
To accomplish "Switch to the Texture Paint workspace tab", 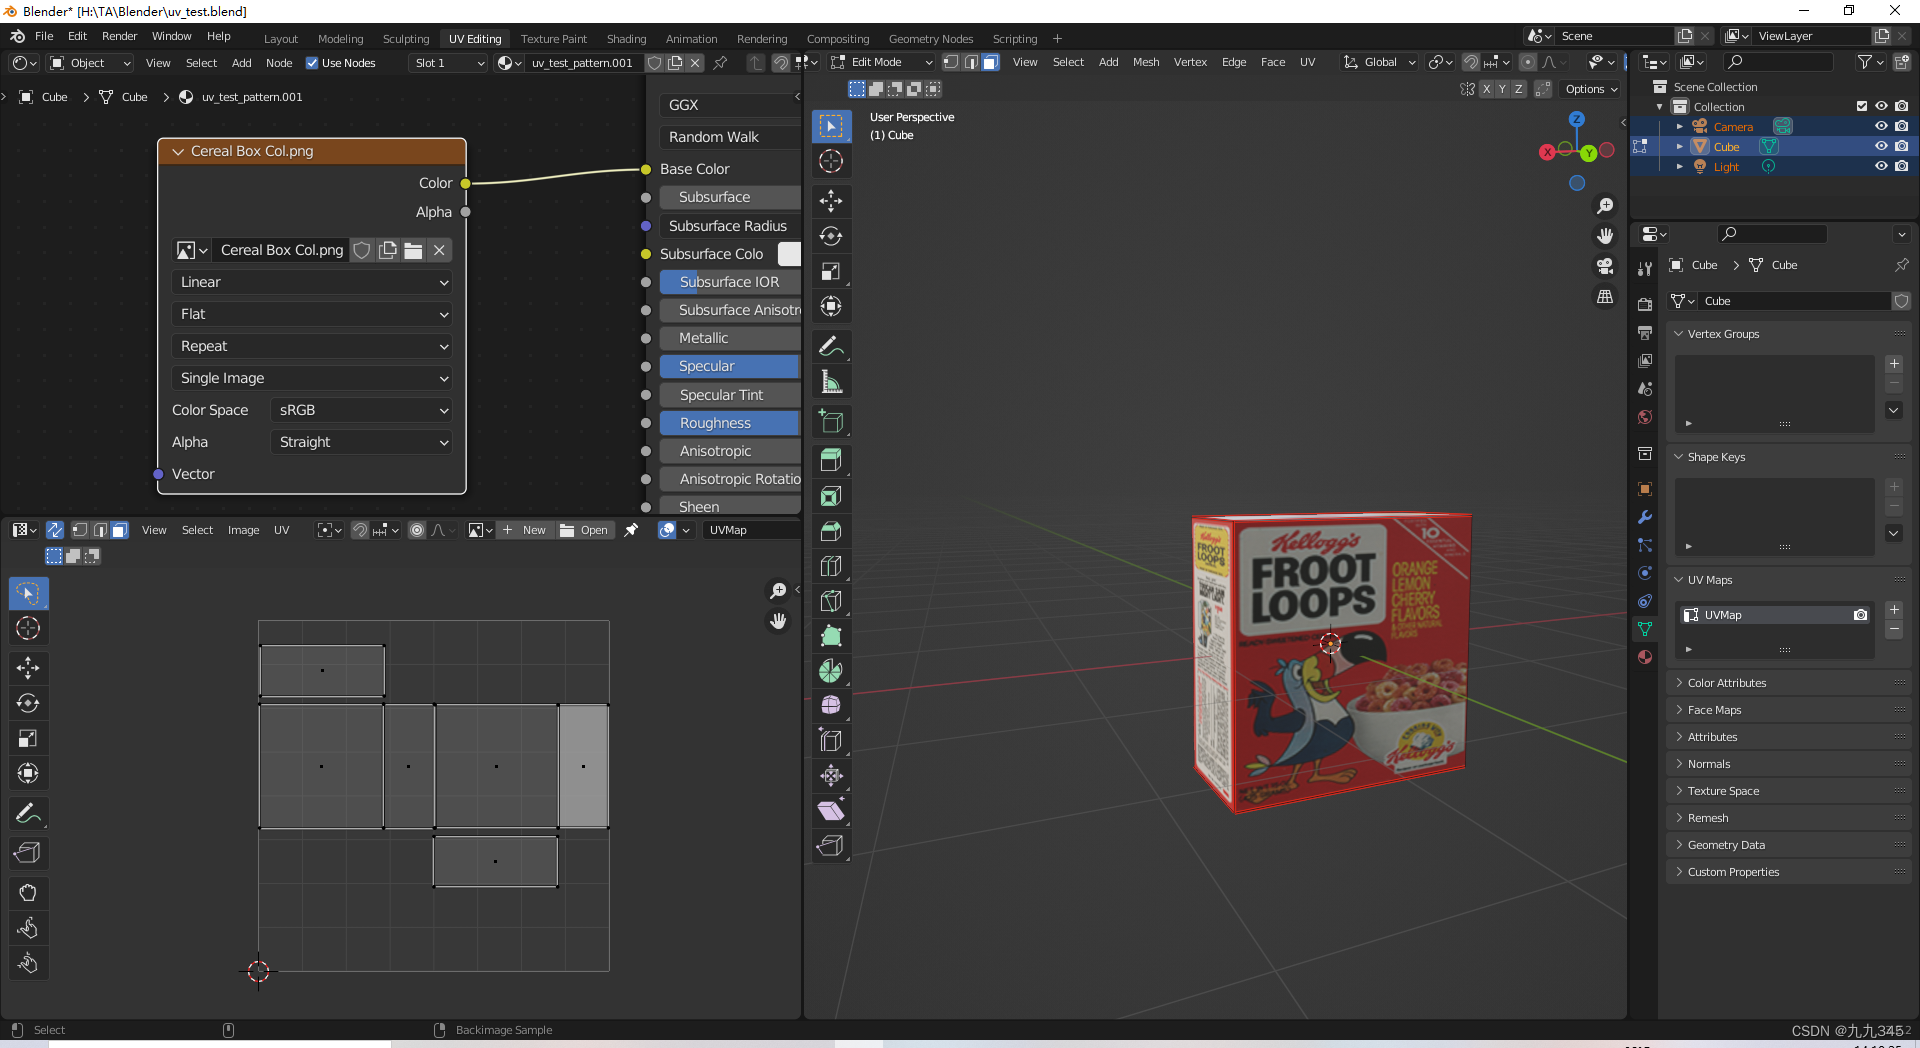I will click(x=553, y=39).
